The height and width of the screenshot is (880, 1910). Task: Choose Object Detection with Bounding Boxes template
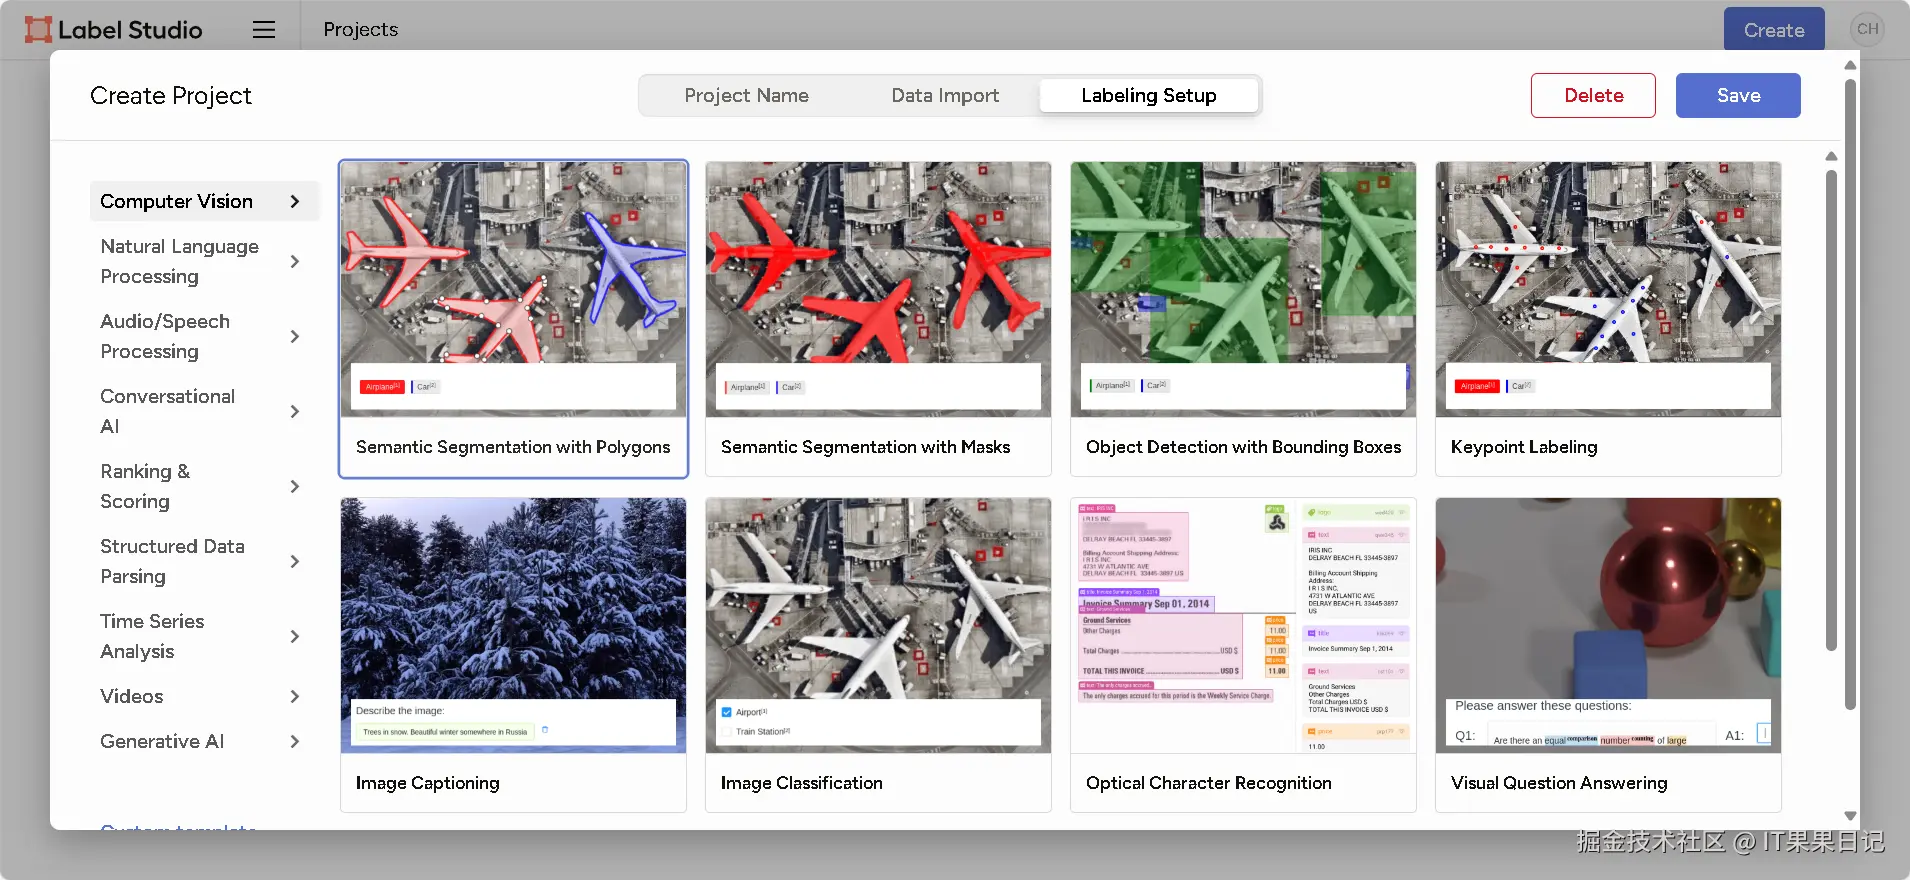pyautogui.click(x=1243, y=319)
